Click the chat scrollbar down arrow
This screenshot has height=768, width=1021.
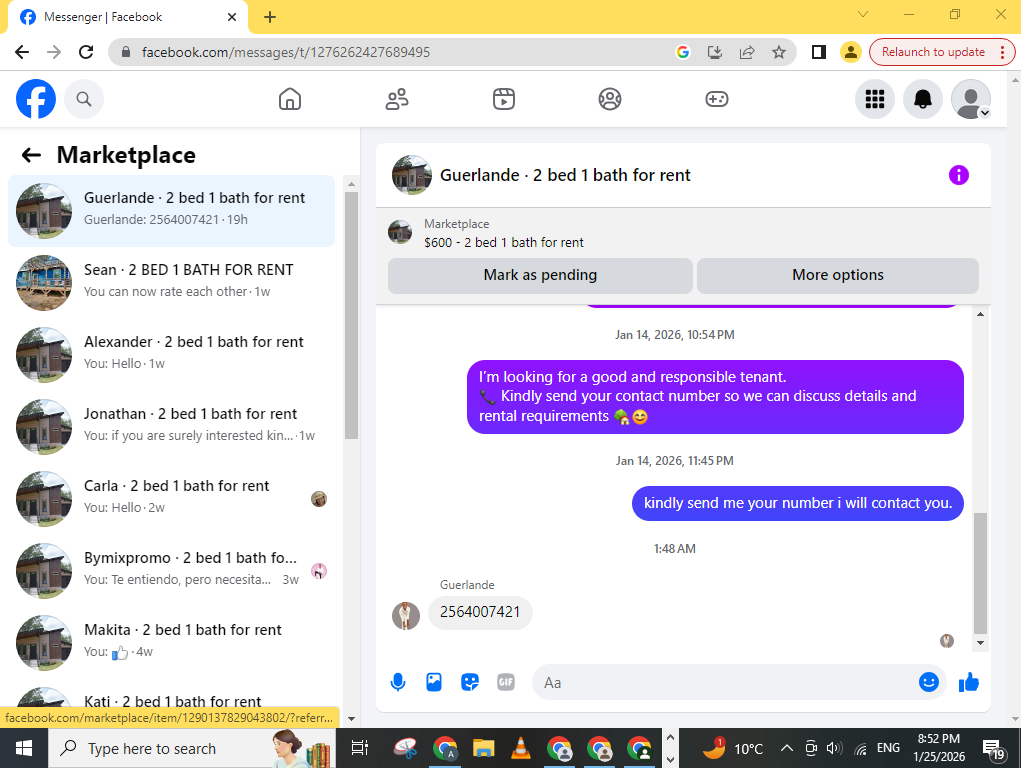tap(980, 643)
